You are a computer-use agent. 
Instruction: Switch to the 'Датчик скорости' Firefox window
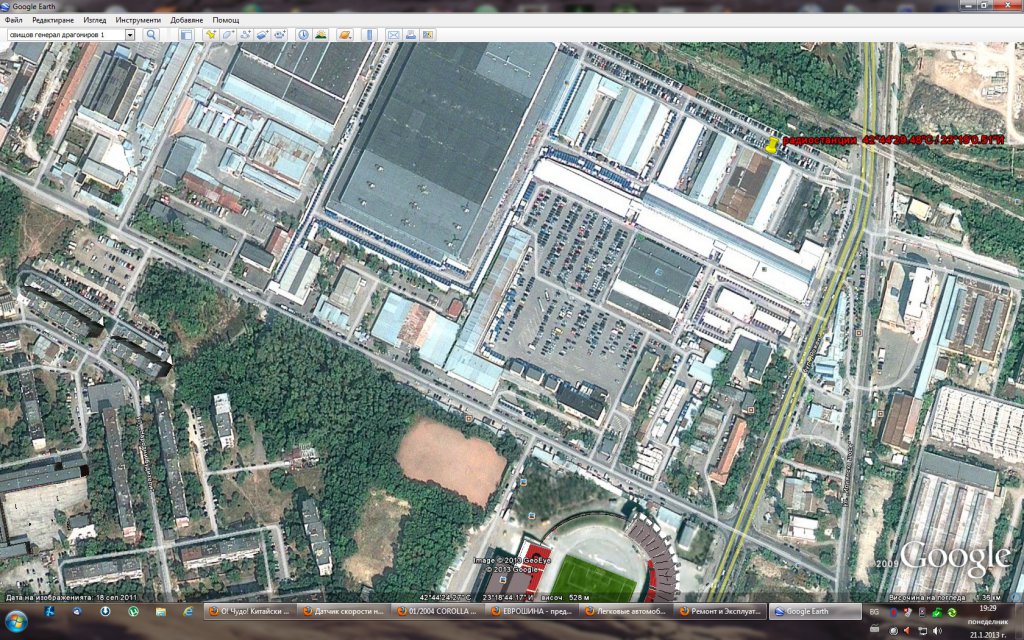[x=344, y=611]
